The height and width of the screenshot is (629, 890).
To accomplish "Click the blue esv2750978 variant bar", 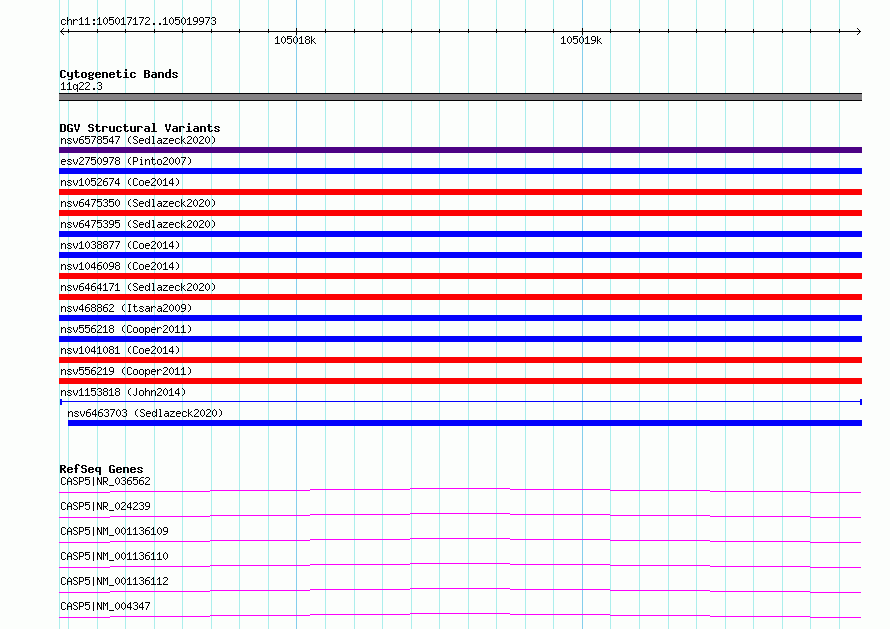I will point(460,171).
